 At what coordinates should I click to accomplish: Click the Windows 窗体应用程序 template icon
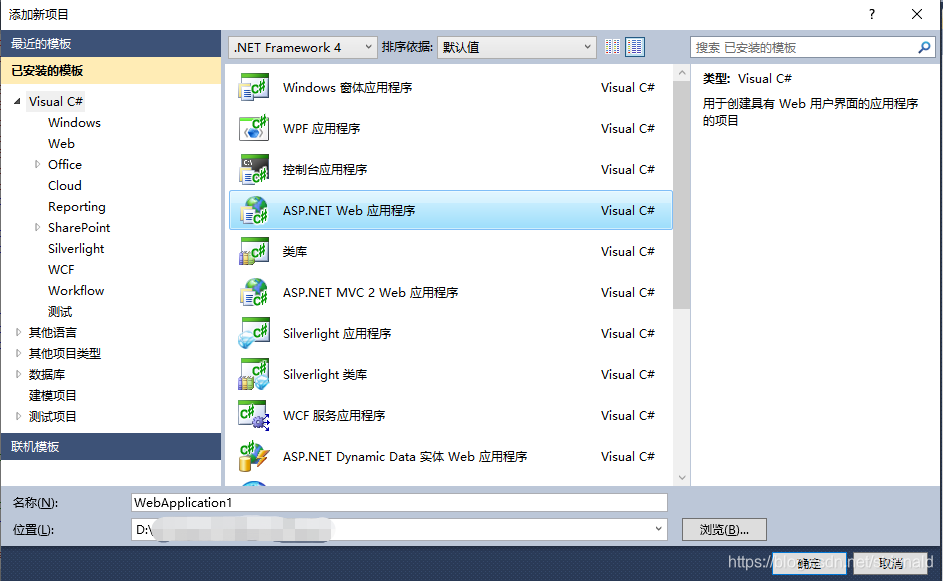coord(254,88)
